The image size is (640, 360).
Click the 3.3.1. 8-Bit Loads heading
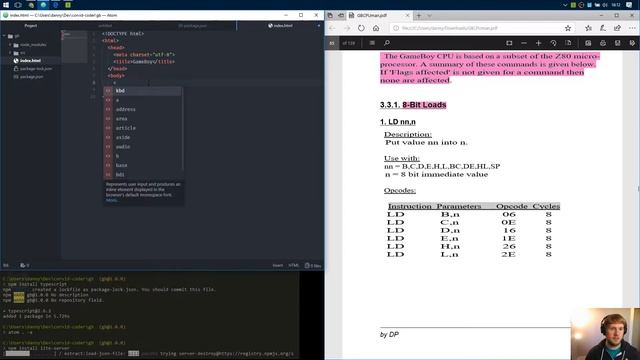[413, 105]
